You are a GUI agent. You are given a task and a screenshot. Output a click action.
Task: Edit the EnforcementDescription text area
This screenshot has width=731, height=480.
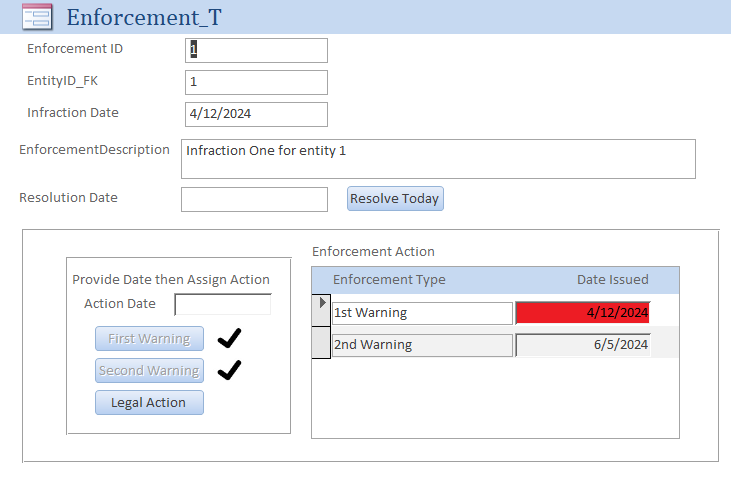(x=438, y=158)
